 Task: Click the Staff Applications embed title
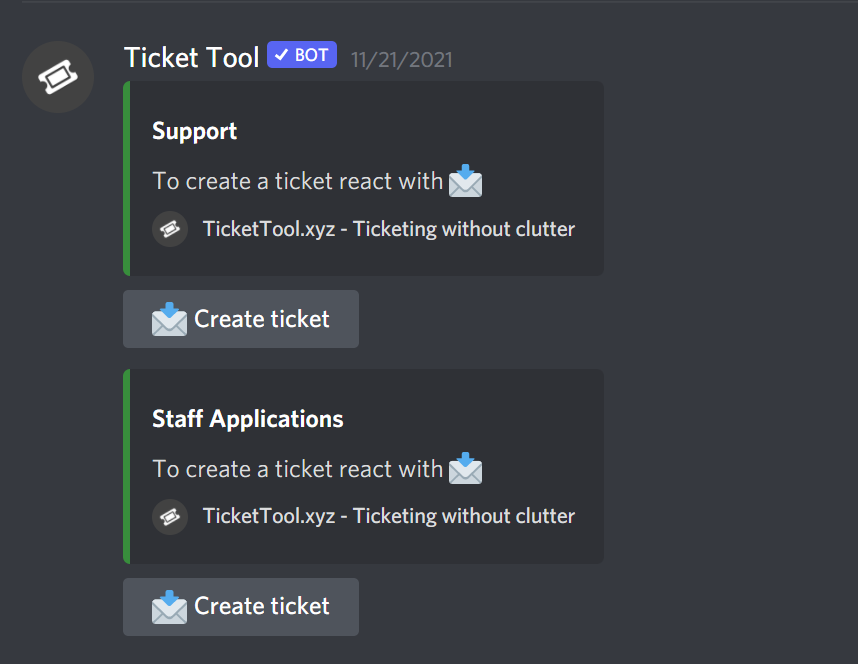[x=247, y=419]
